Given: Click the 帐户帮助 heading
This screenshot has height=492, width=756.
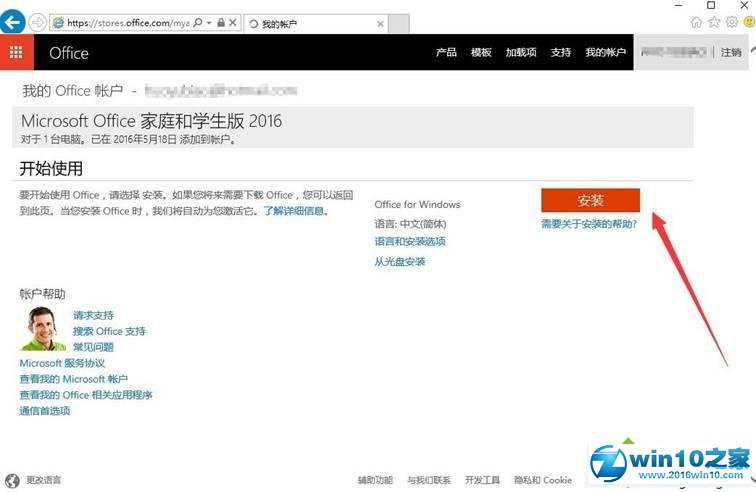Looking at the screenshot, I should point(42,294).
